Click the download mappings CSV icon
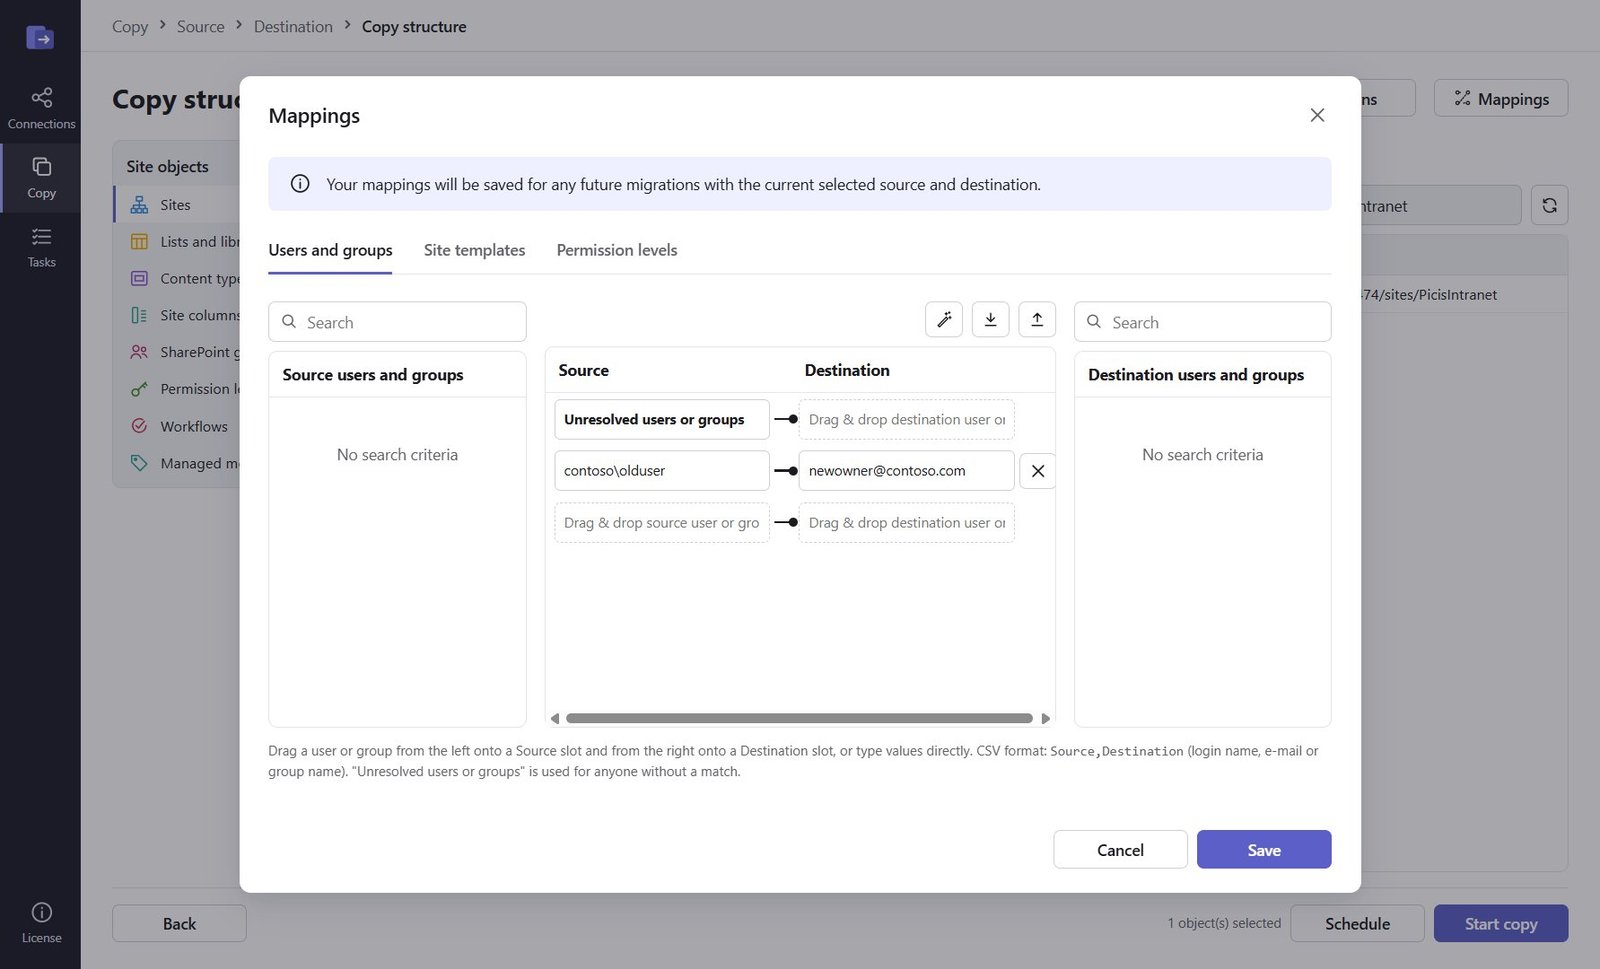1600x969 pixels. pyautogui.click(x=990, y=320)
